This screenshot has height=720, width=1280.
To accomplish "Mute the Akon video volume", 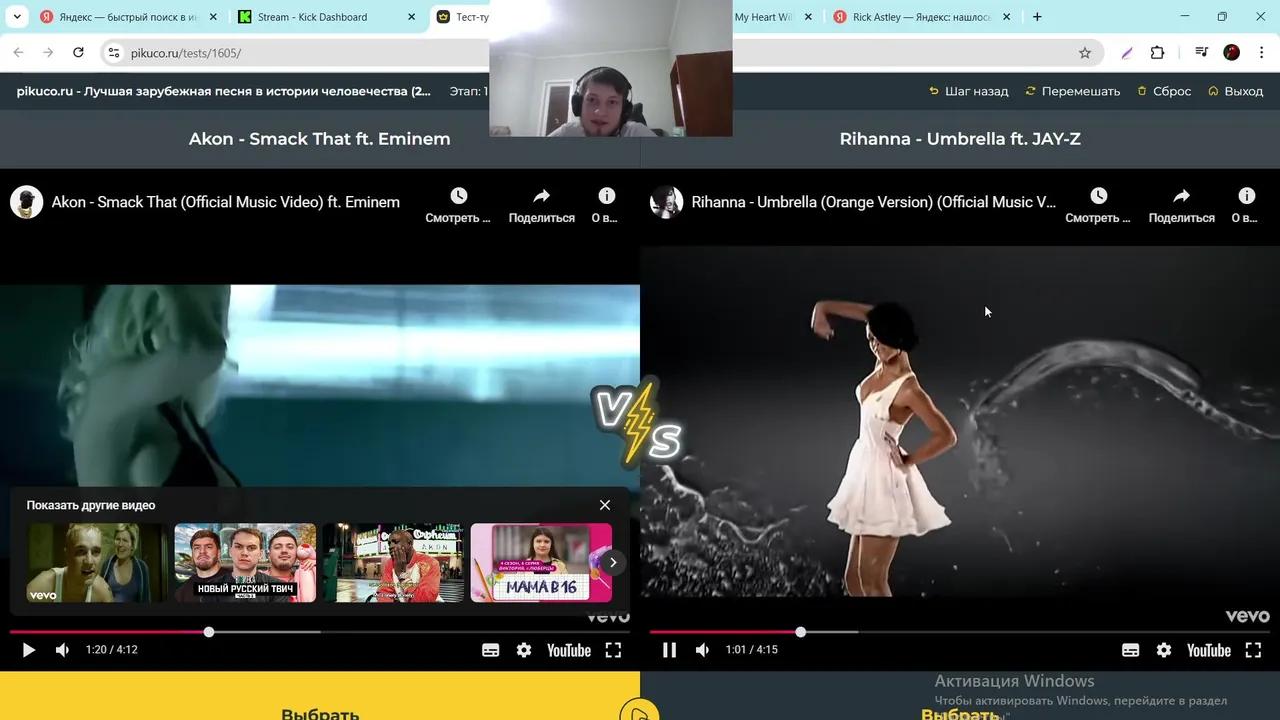I will point(62,650).
